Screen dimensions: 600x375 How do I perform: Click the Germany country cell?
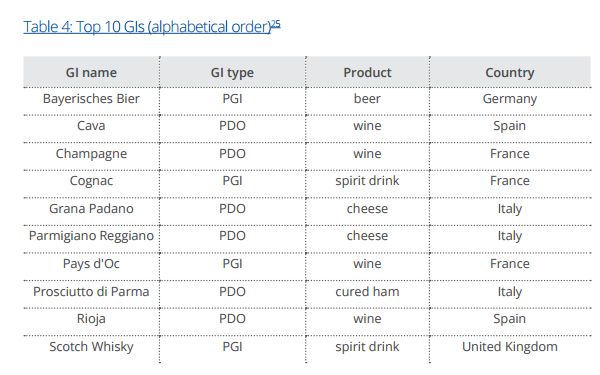(510, 99)
